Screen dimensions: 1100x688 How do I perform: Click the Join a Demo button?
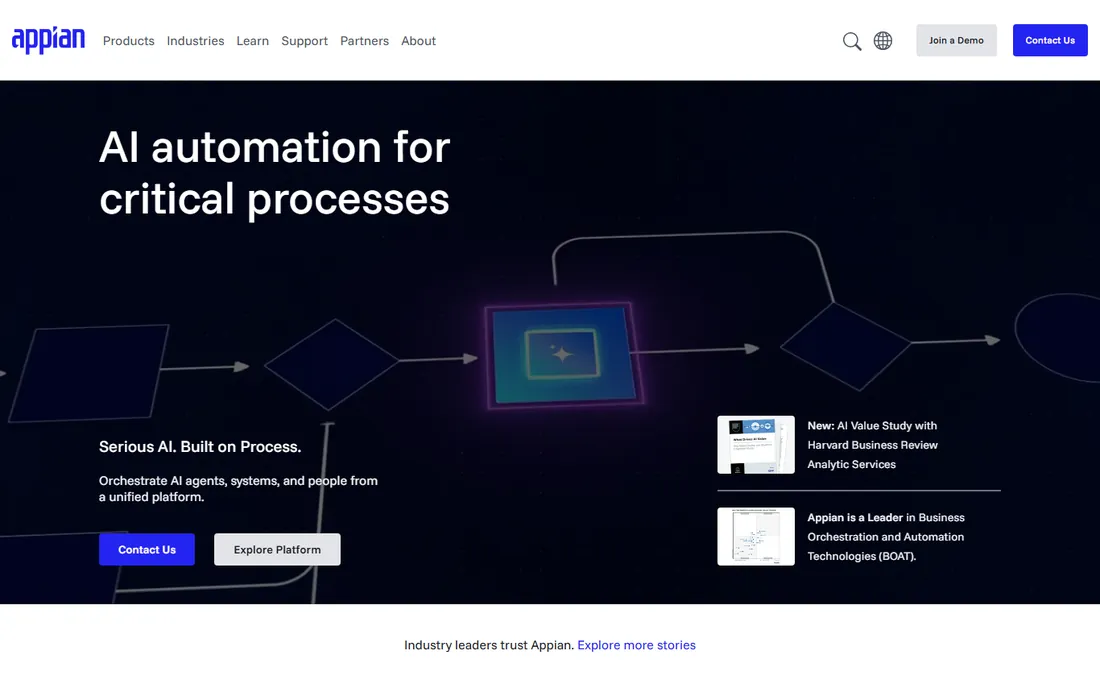point(956,40)
